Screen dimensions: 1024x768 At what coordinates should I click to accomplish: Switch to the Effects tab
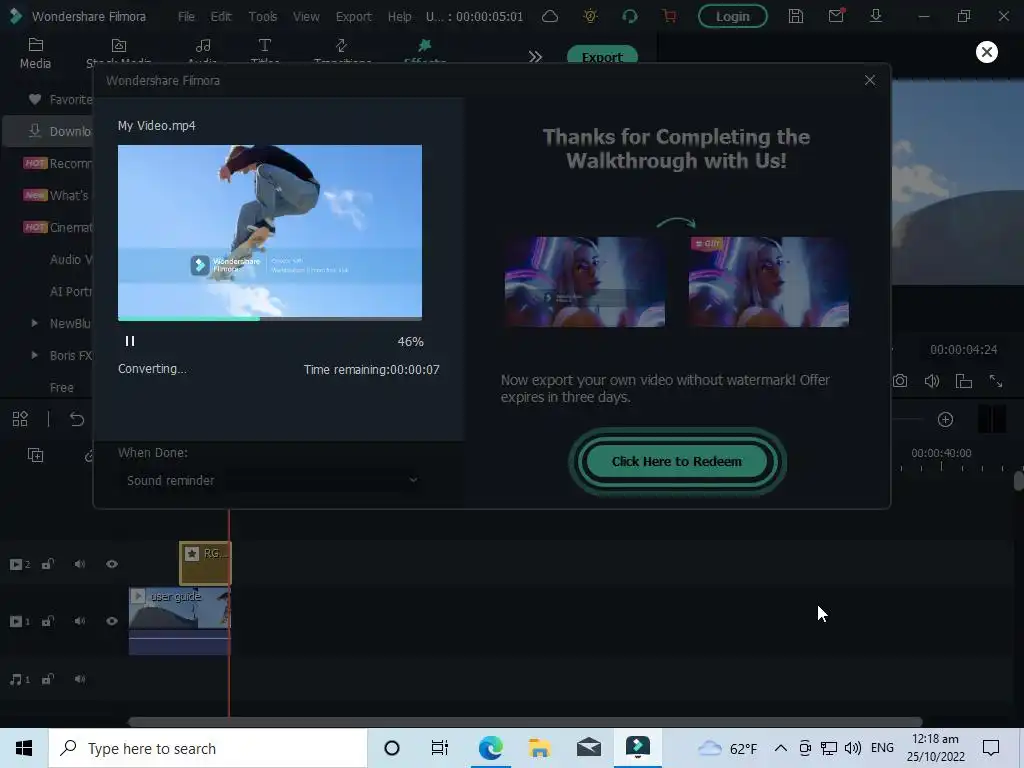(x=424, y=52)
